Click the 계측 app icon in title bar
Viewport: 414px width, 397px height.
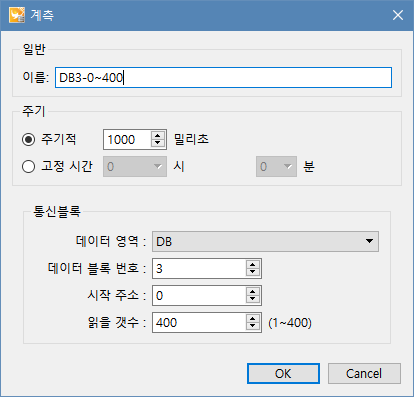(17, 15)
